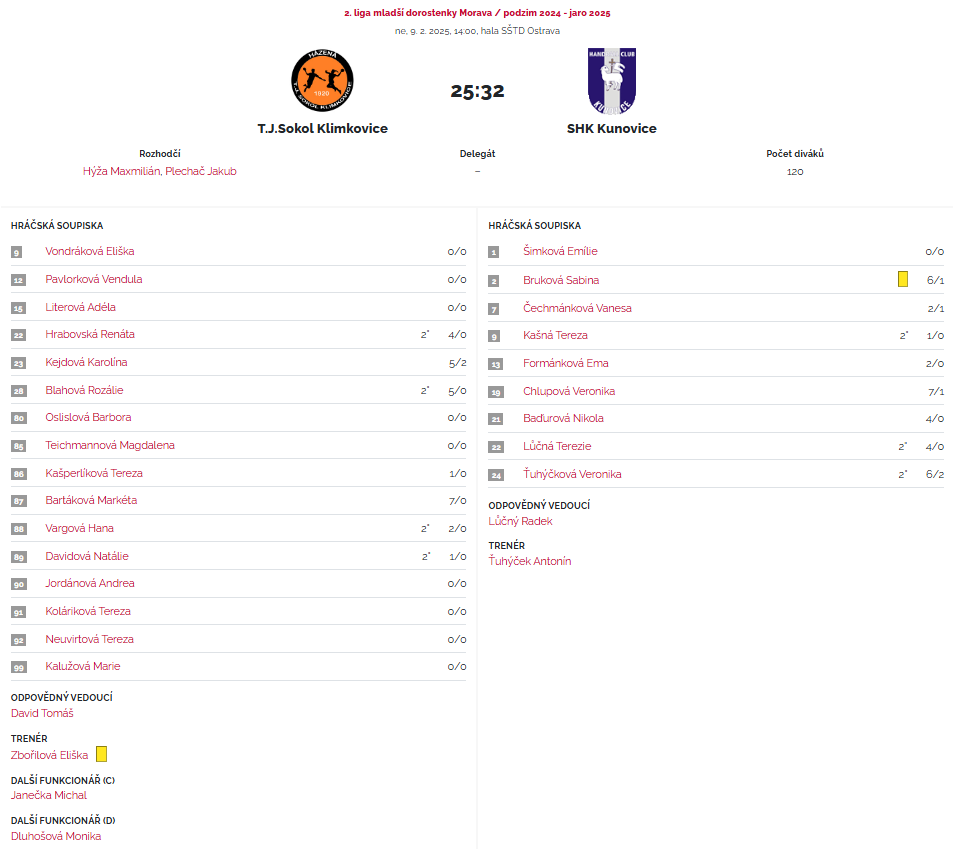
Task: Click the 25:32 match score
Action: [477, 91]
